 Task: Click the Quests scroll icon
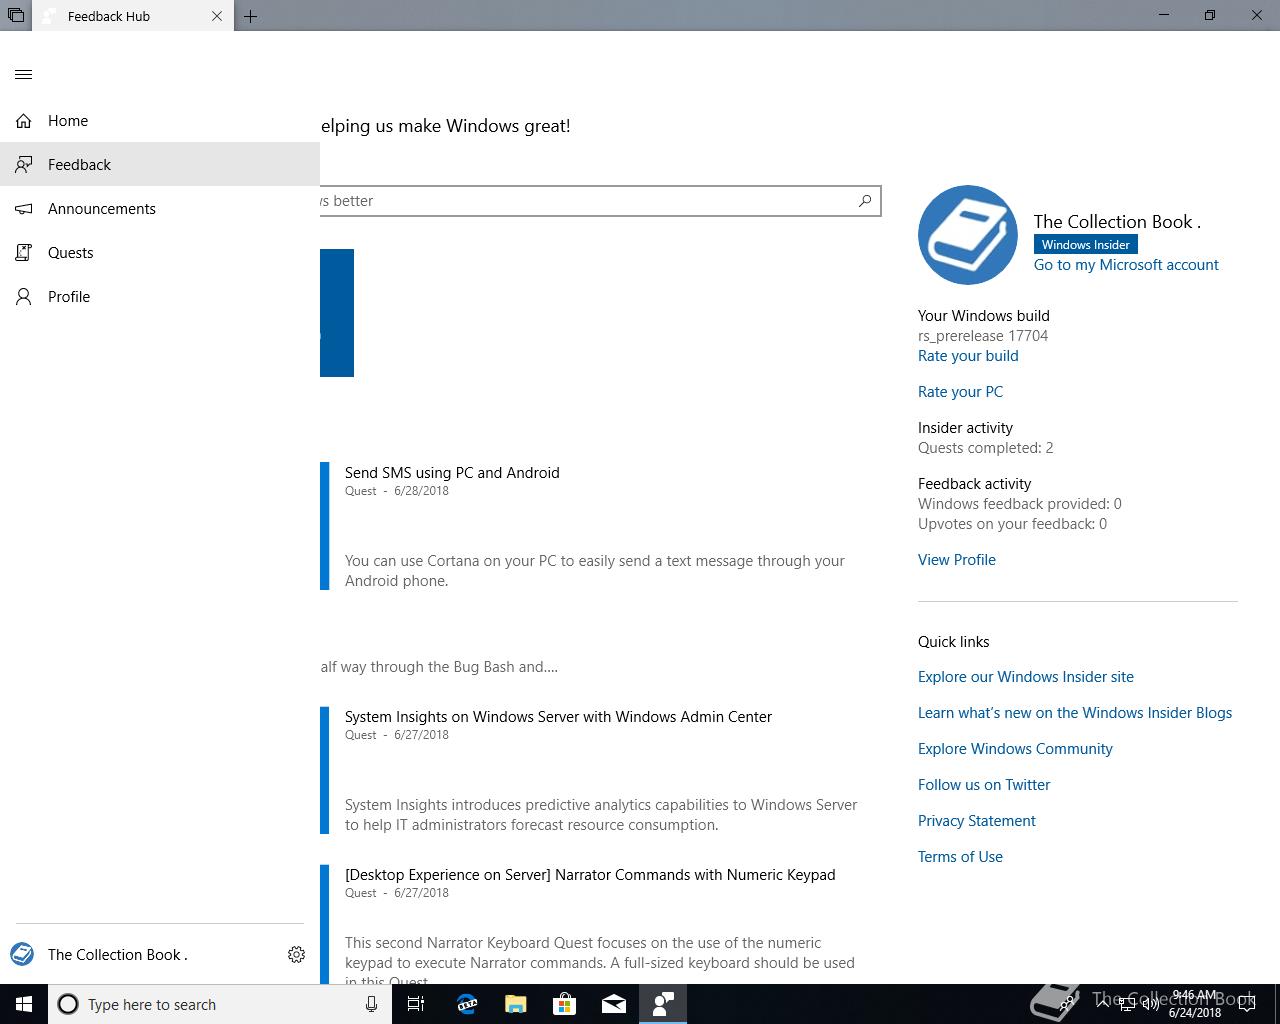coord(24,253)
